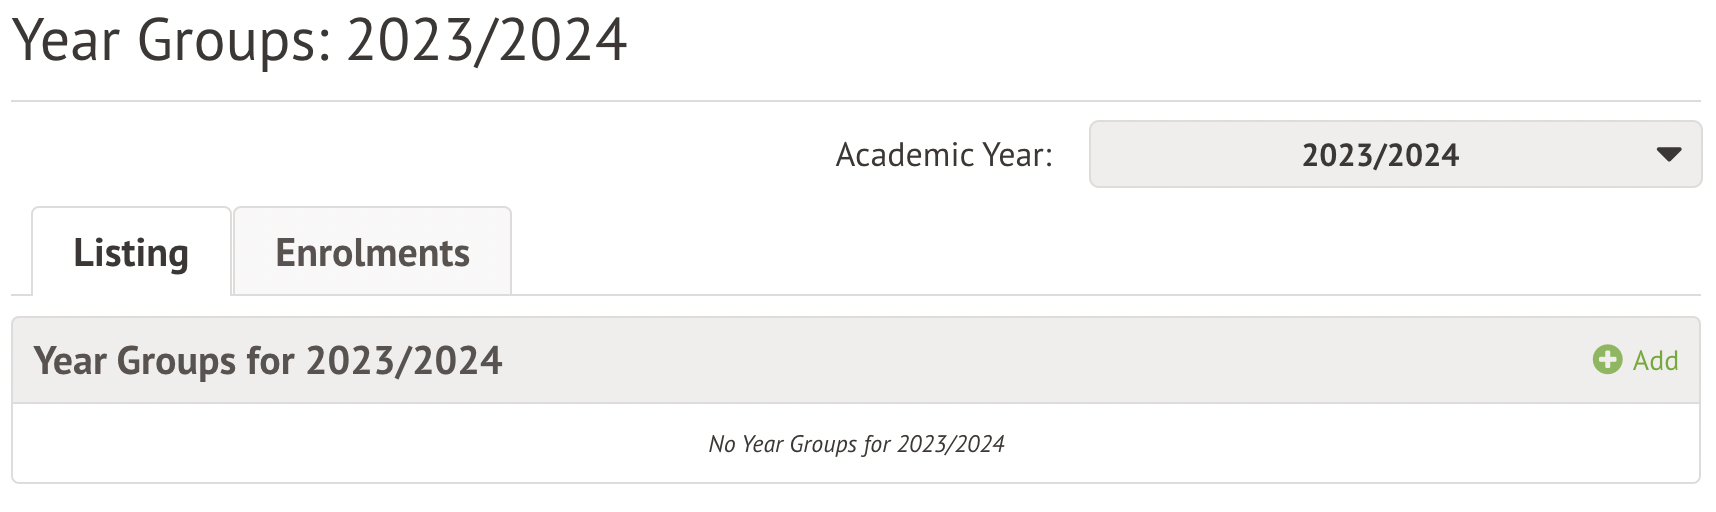
Task: Change the academic year from 2023/2024
Action: [x=1394, y=155]
